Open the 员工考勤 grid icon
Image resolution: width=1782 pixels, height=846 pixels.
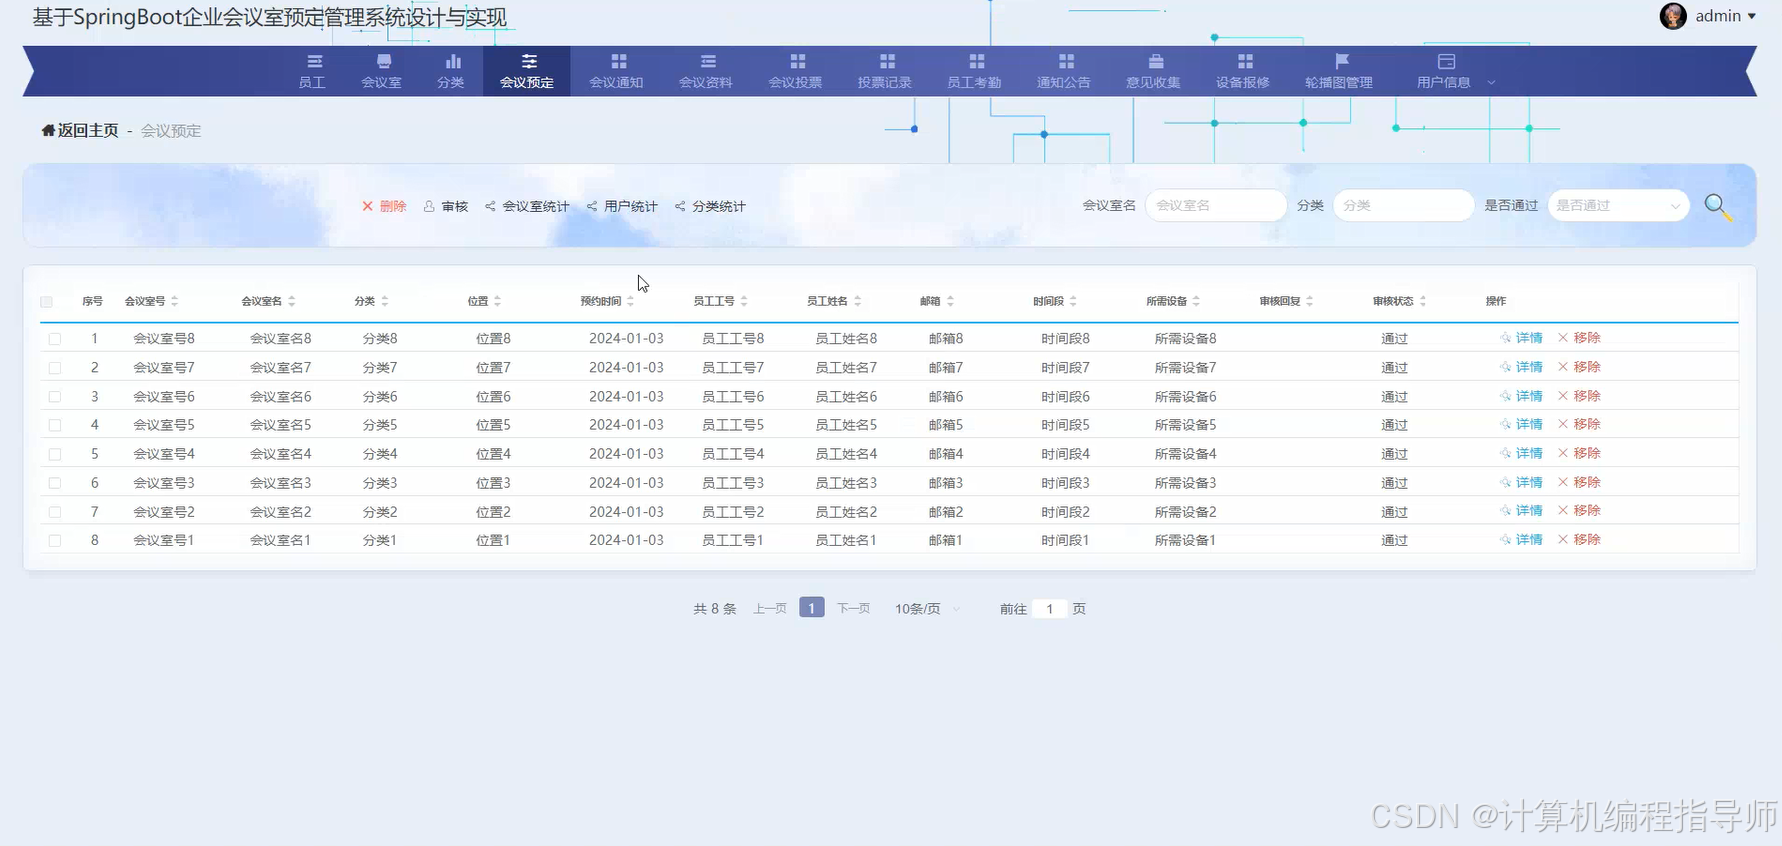pos(977,61)
